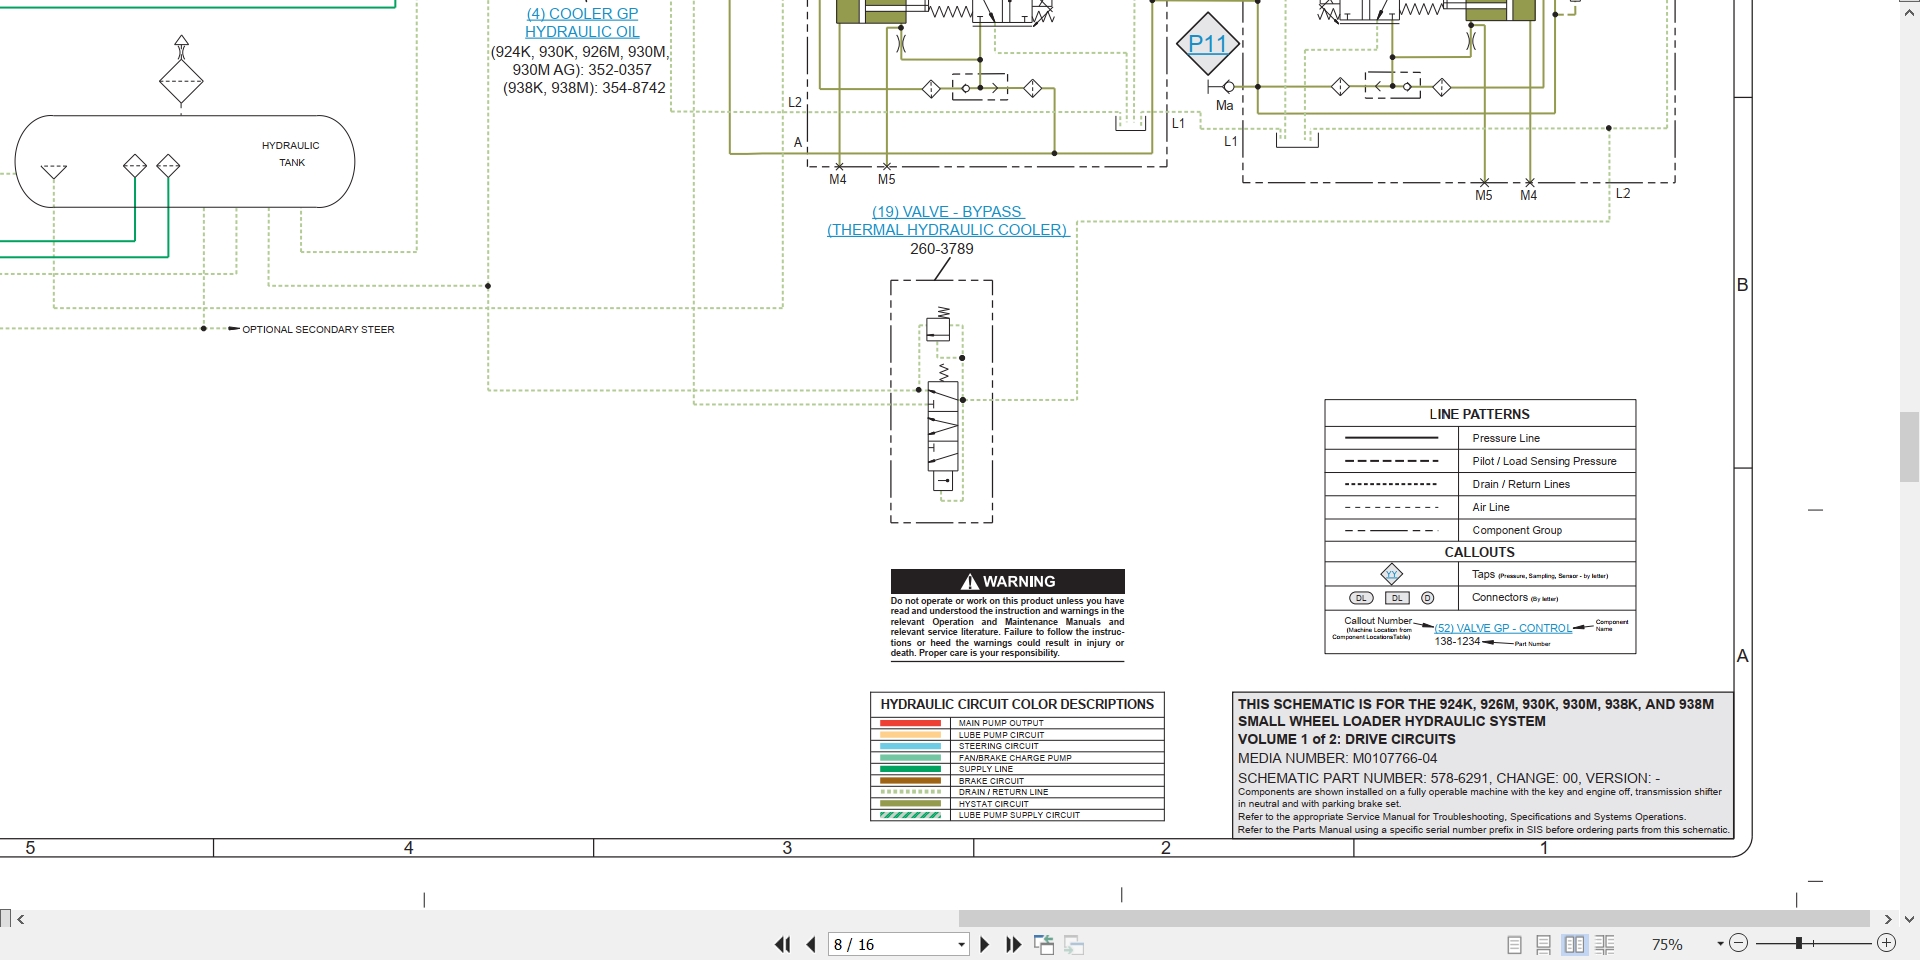1920x960 pixels.
Task: Click the 138-1234 example part number
Action: click(1457, 641)
